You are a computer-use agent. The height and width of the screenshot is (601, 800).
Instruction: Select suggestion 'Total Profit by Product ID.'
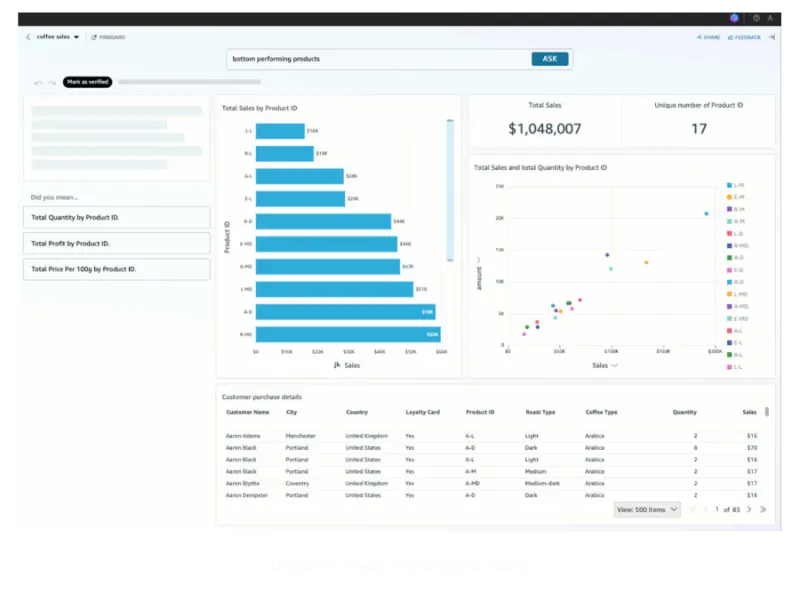pos(116,243)
